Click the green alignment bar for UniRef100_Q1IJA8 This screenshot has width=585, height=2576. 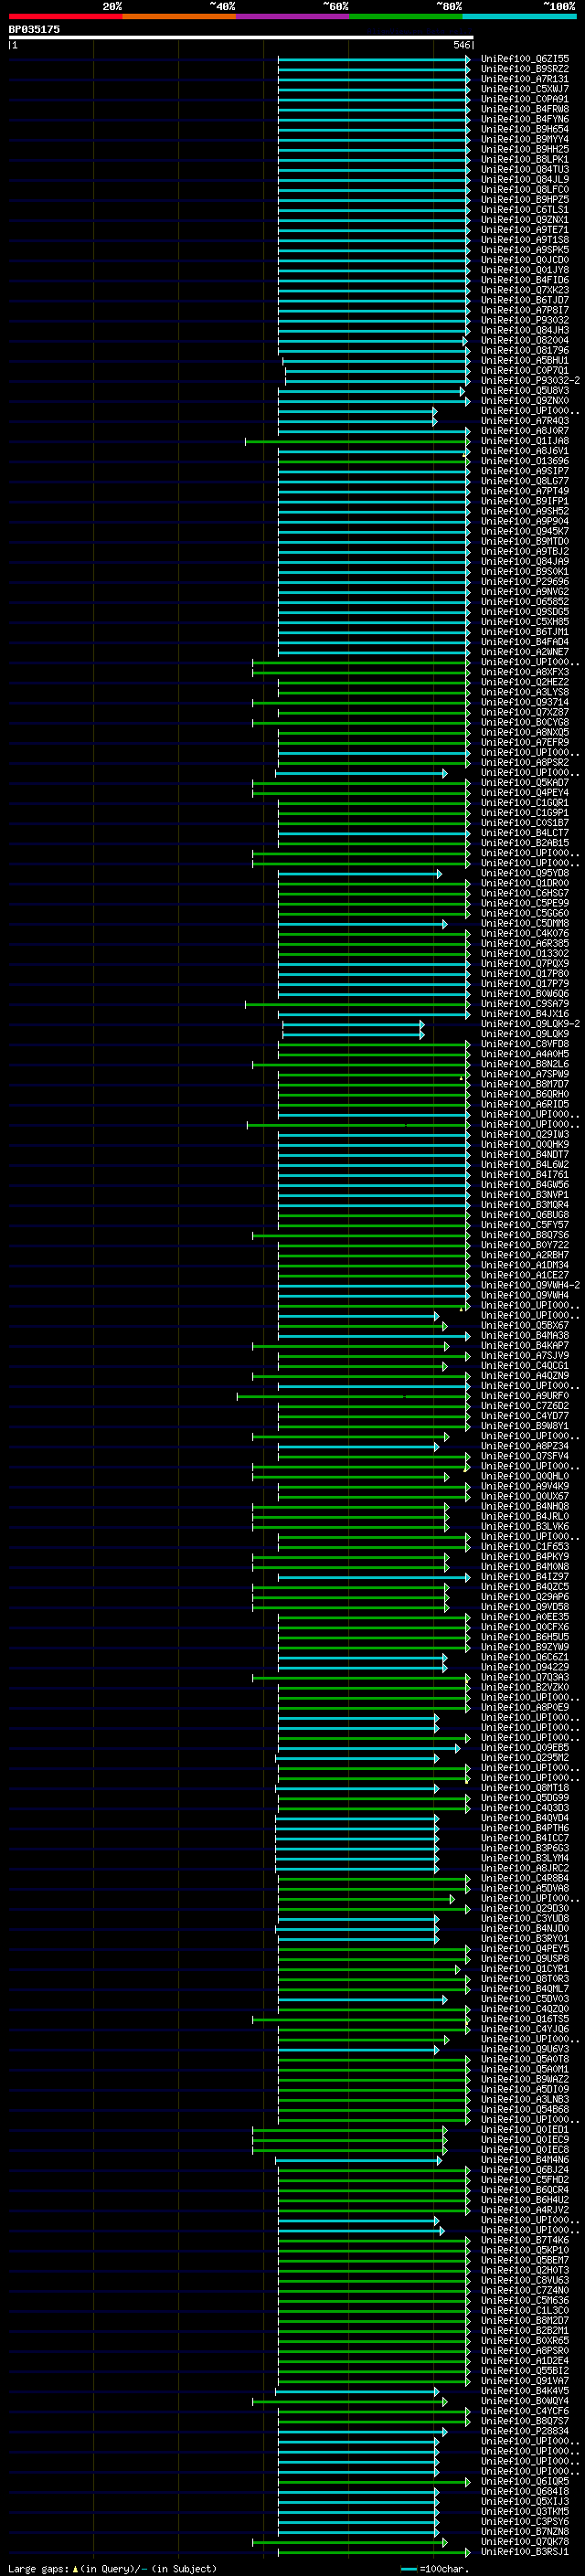[x=357, y=441]
